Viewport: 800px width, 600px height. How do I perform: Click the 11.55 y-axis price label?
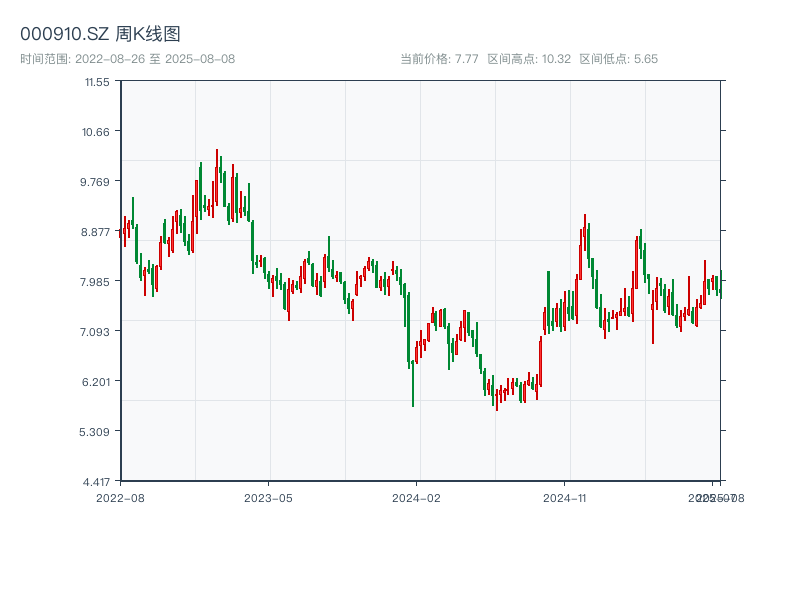pos(97,82)
